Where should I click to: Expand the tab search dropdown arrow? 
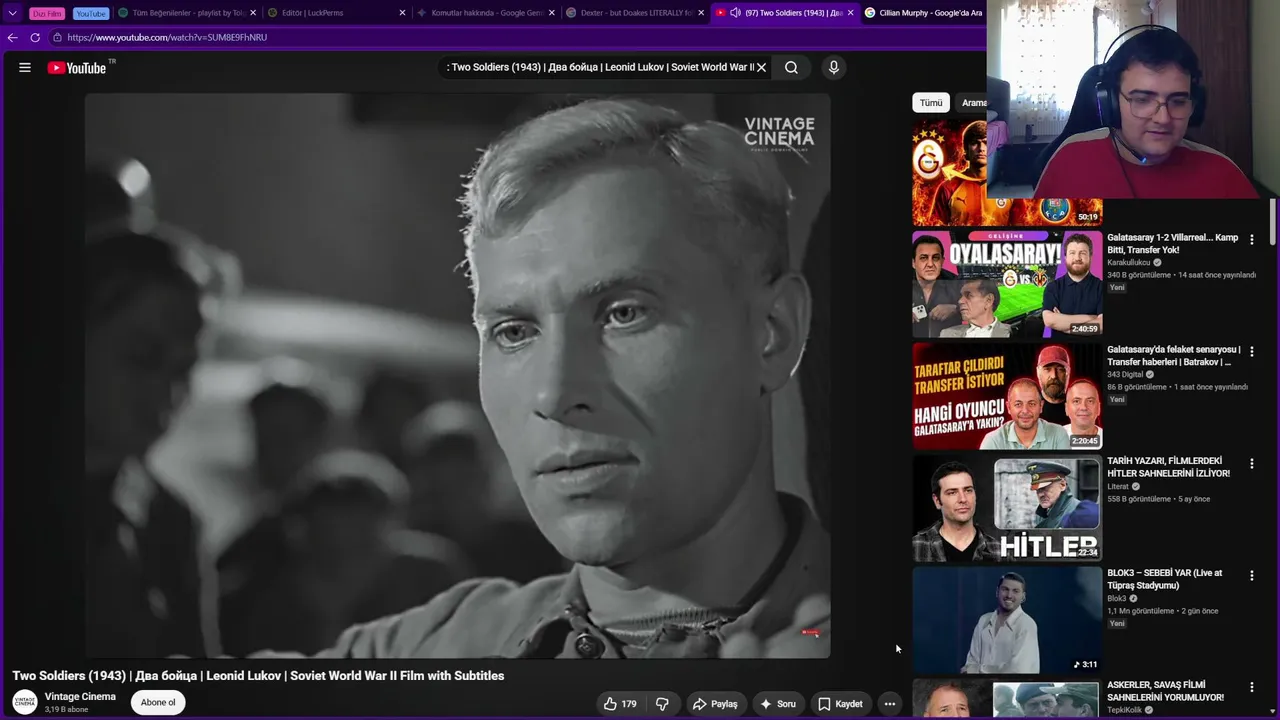pos(12,13)
